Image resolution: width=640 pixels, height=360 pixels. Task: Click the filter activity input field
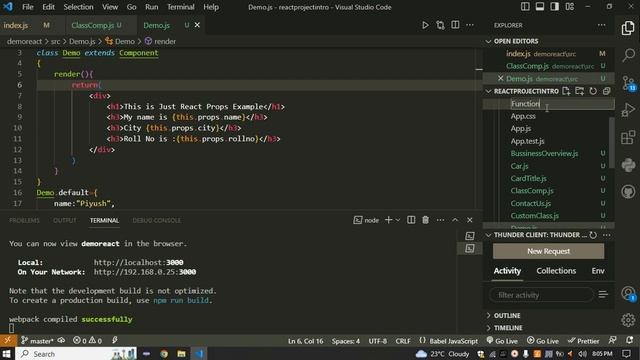(541, 295)
